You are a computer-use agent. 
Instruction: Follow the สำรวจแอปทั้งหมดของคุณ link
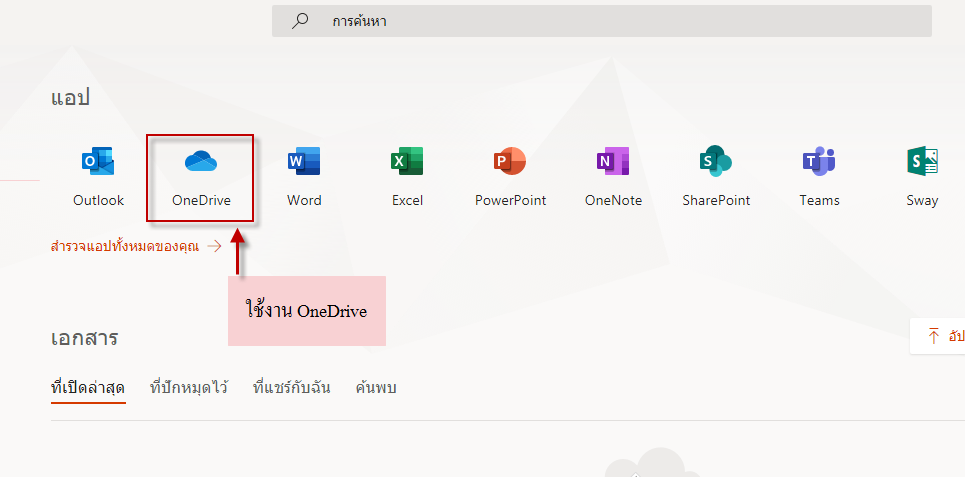click(136, 247)
